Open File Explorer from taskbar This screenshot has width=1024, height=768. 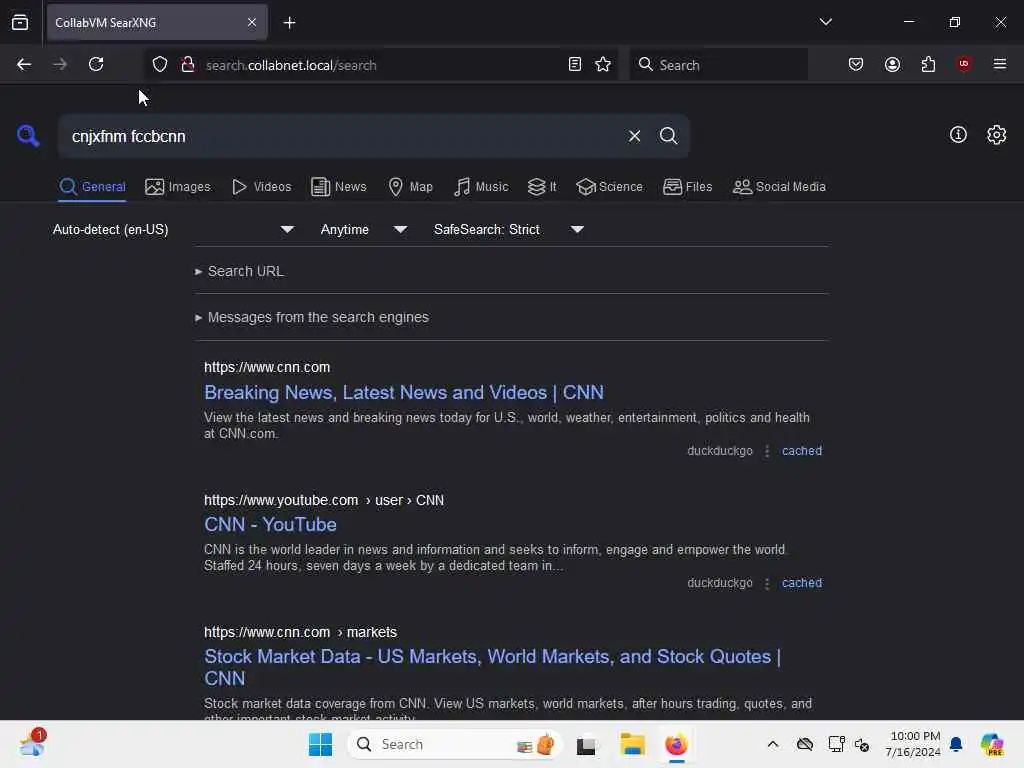(632, 744)
